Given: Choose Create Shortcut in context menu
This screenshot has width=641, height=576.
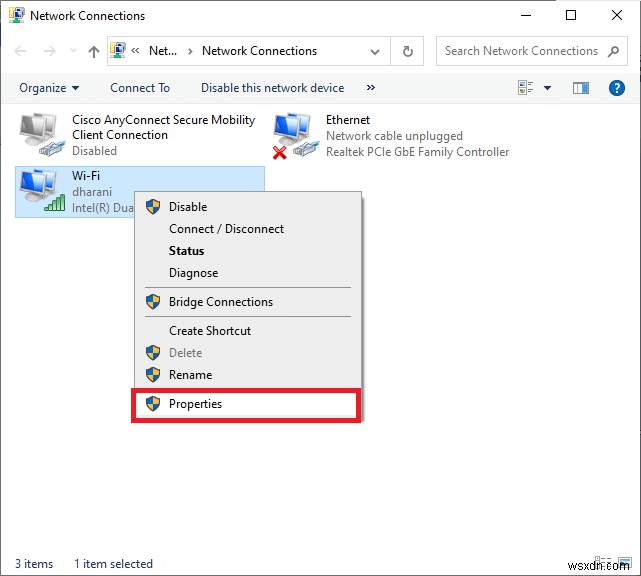Looking at the screenshot, I should tap(248, 331).
